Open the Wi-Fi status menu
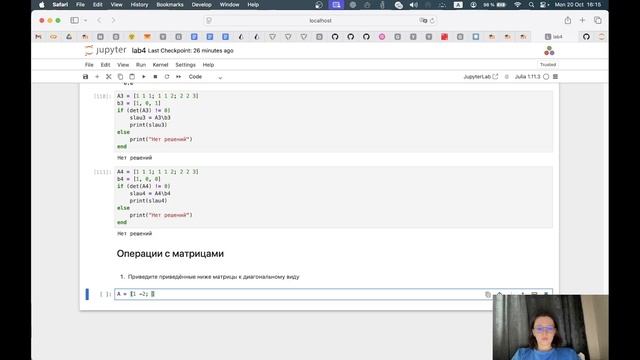Viewport: 640px width, 360px height. 518,5
